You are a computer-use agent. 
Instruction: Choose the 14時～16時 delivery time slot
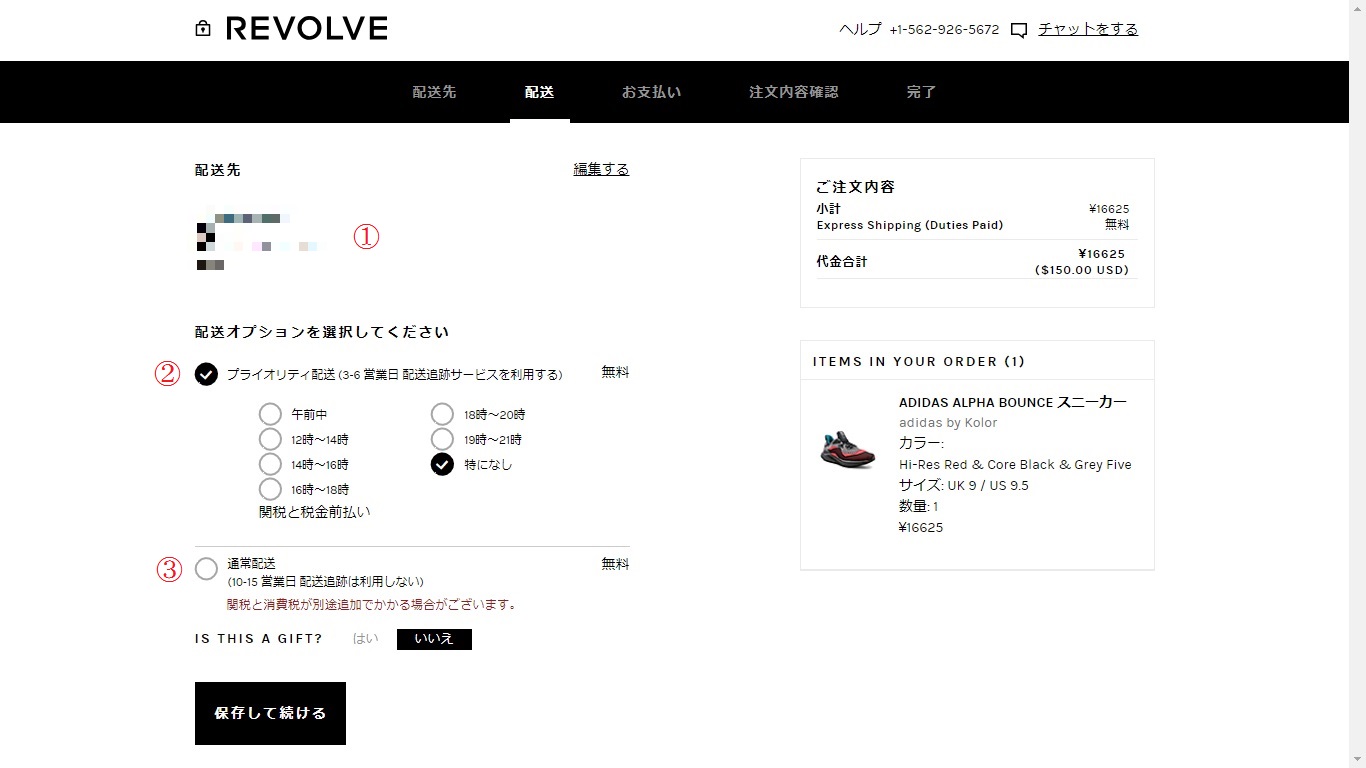point(270,464)
